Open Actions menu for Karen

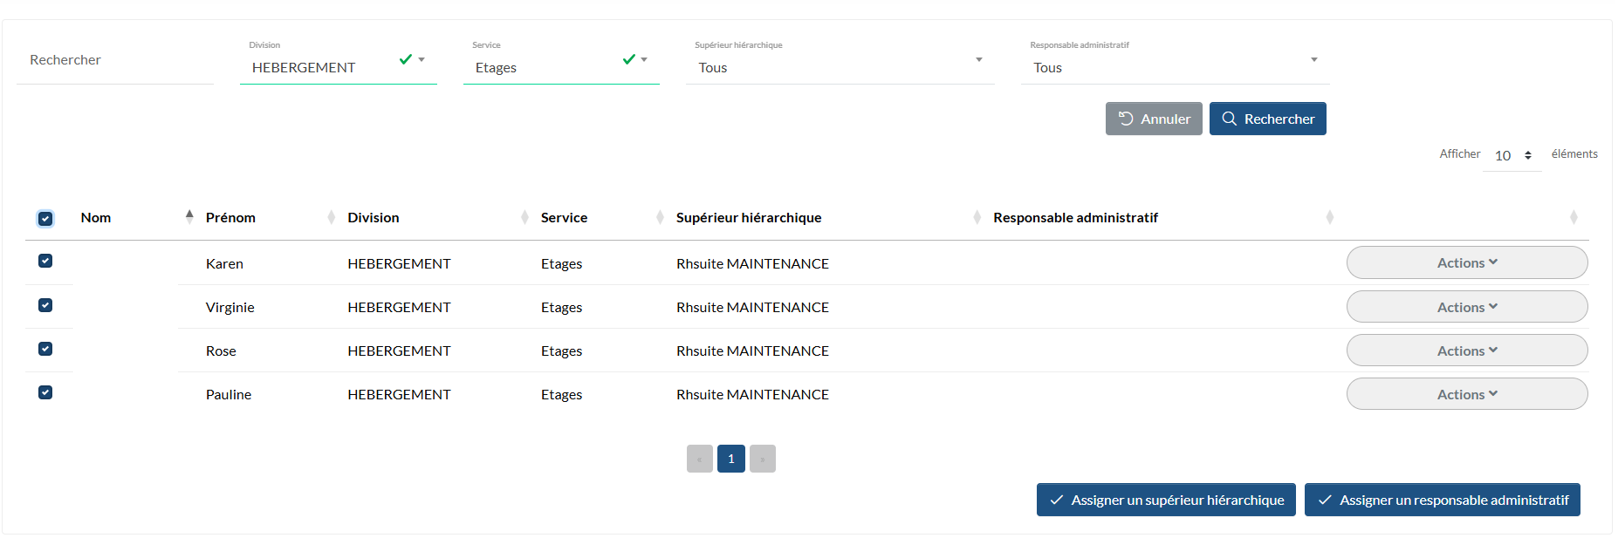tap(1467, 262)
